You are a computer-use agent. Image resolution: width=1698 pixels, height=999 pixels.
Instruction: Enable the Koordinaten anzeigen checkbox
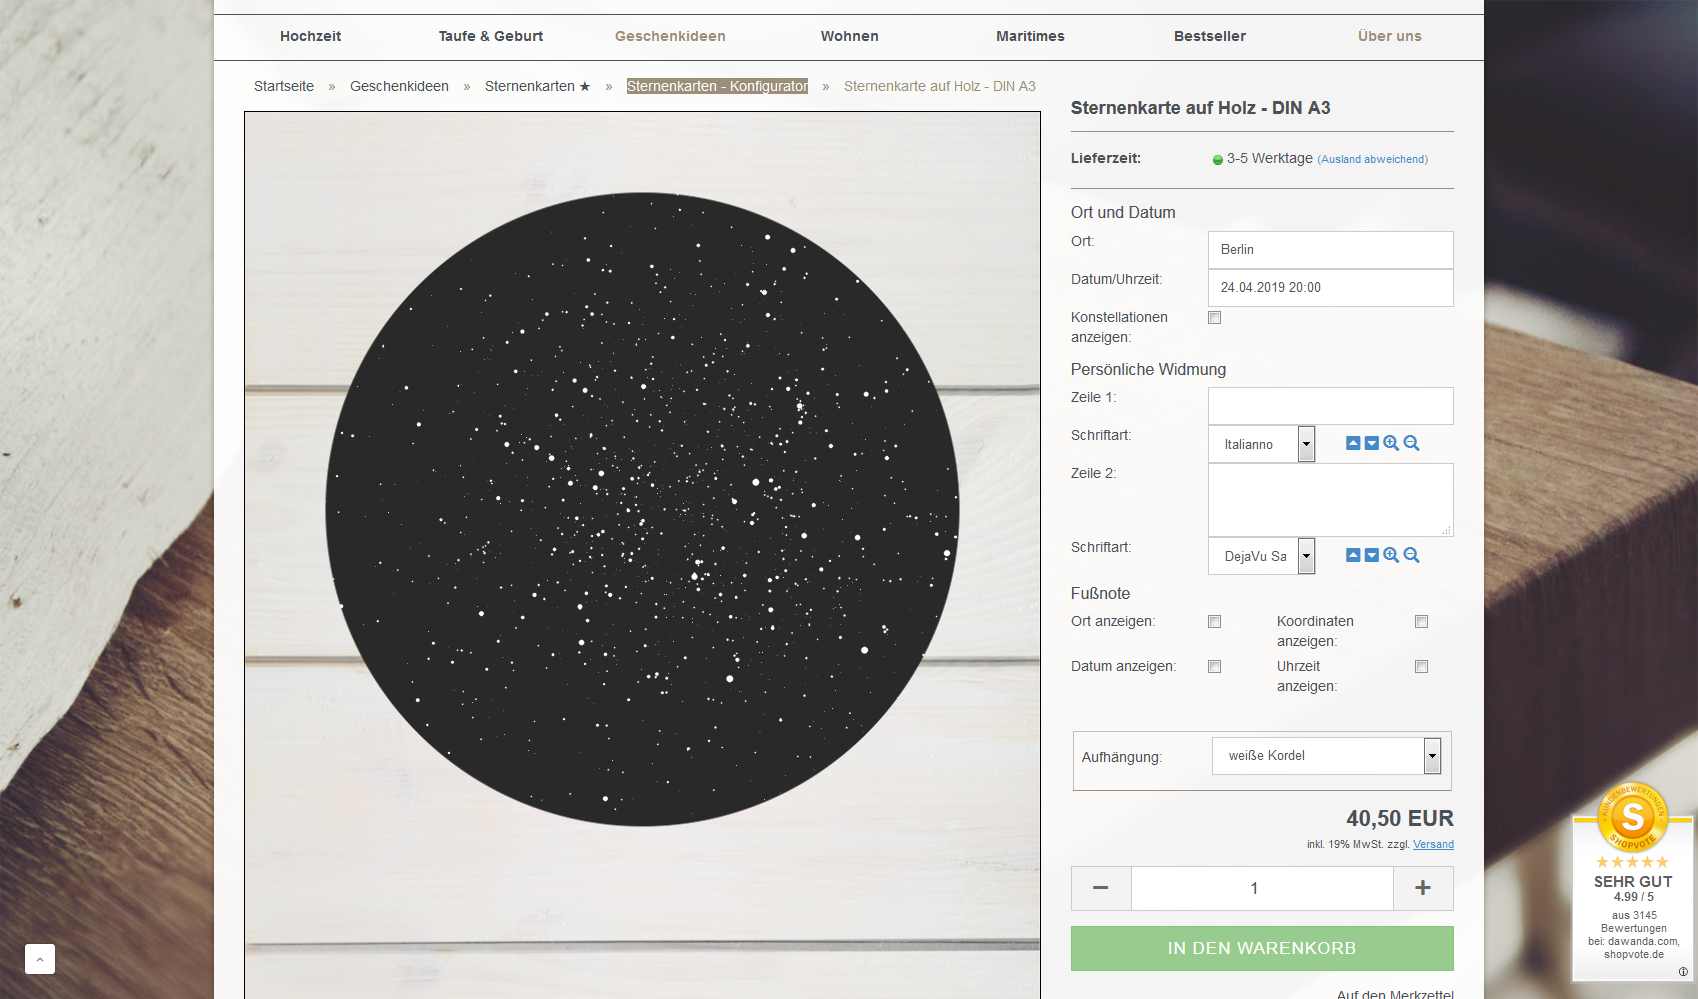click(x=1421, y=622)
